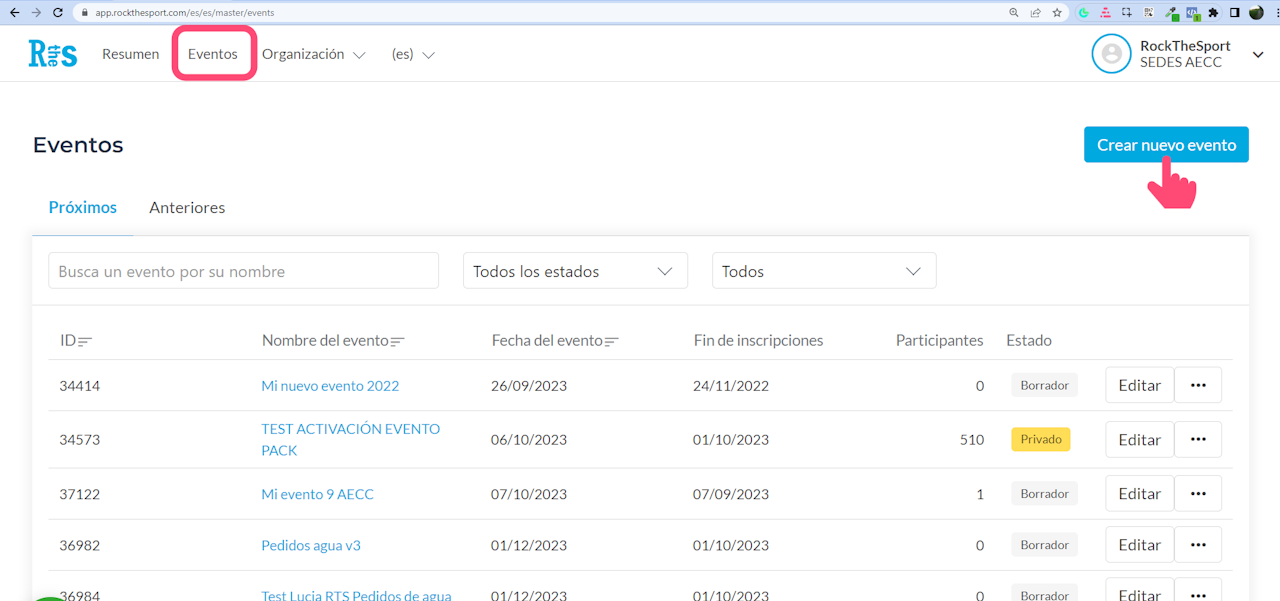
Task: Click Borrador badge for event 34414
Action: (1044, 385)
